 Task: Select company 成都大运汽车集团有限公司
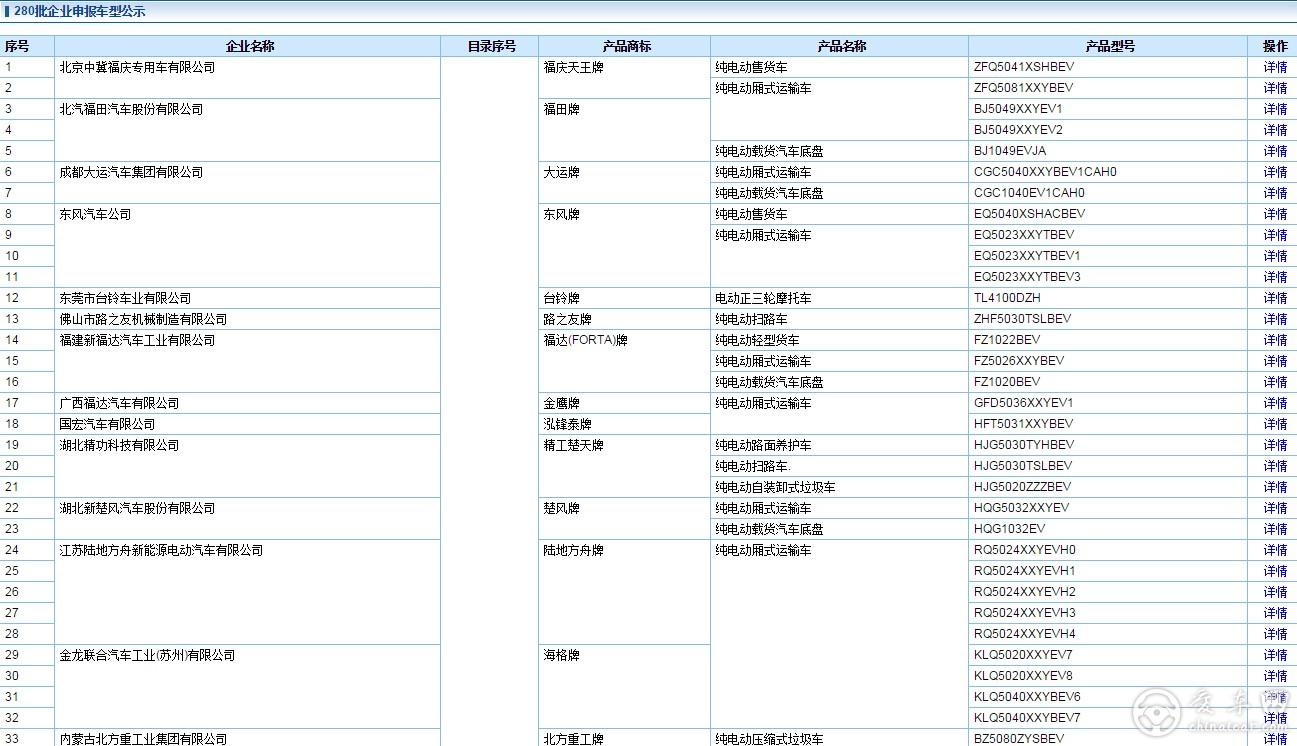(131, 173)
